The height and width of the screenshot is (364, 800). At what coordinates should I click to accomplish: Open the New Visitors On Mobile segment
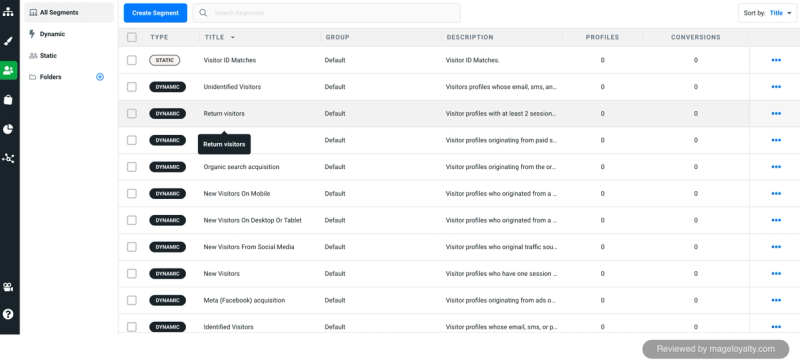(237, 193)
